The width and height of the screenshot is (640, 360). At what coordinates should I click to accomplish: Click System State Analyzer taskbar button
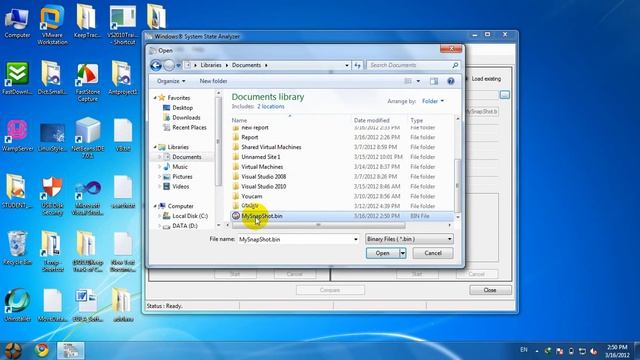point(70,350)
